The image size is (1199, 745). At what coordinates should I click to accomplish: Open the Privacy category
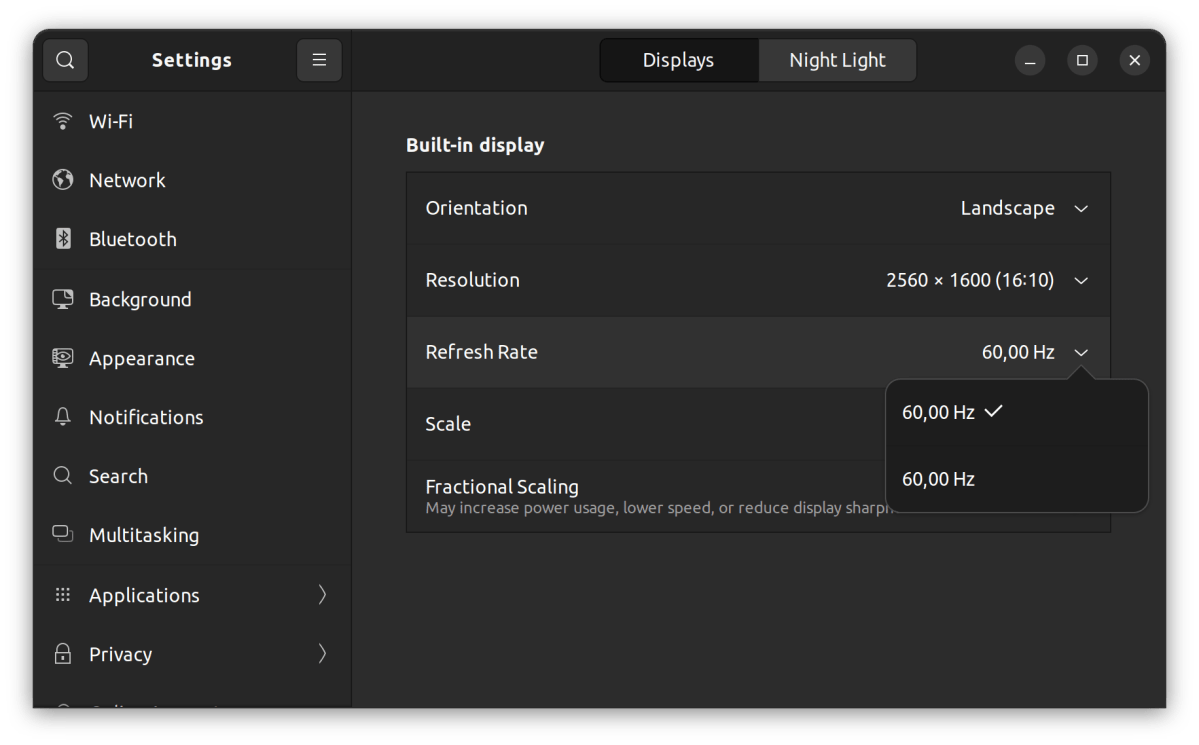(192, 653)
